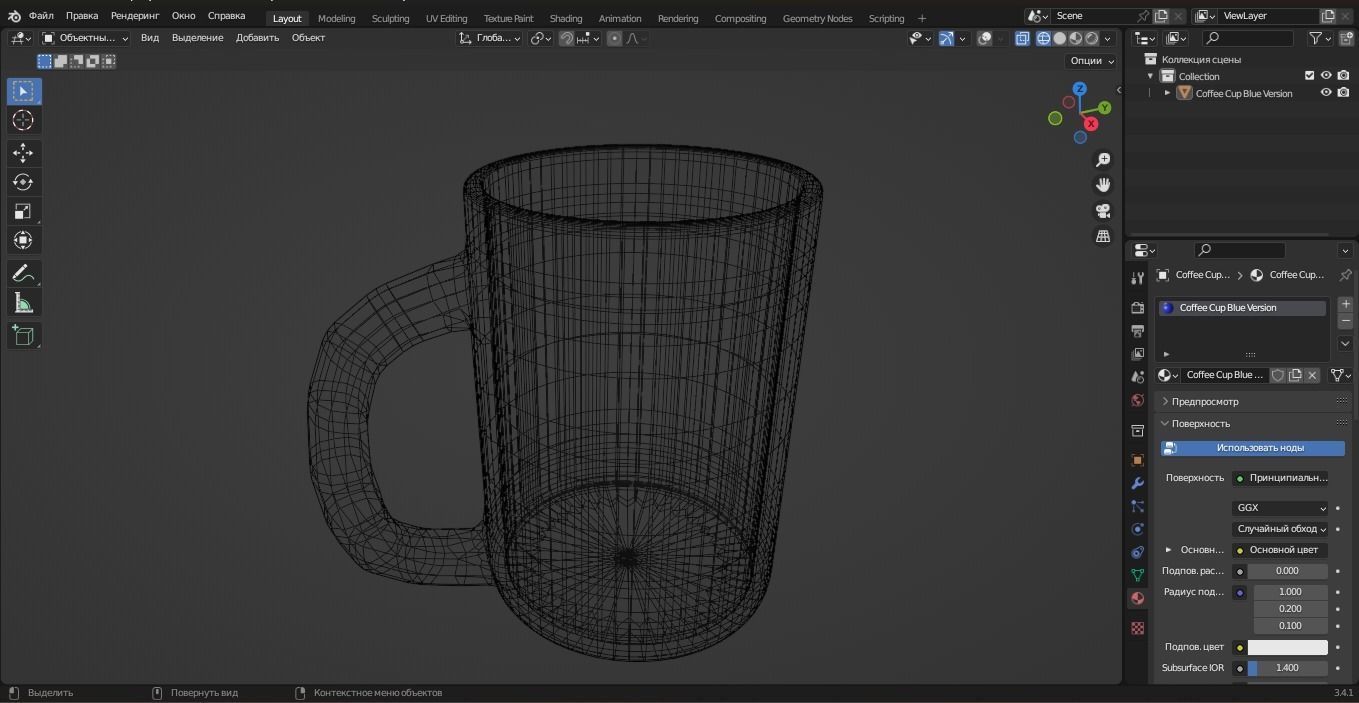Open the Physics properties tab
This screenshot has width=1359, height=703.
pos(1137,529)
